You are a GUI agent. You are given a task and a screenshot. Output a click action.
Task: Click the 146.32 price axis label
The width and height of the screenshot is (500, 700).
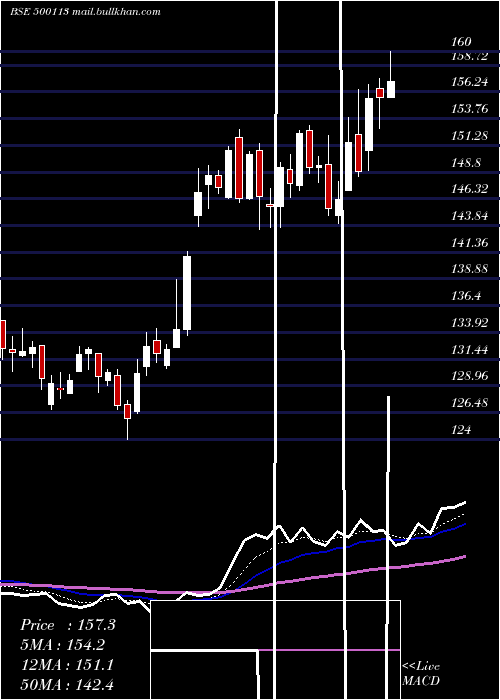pos(469,189)
